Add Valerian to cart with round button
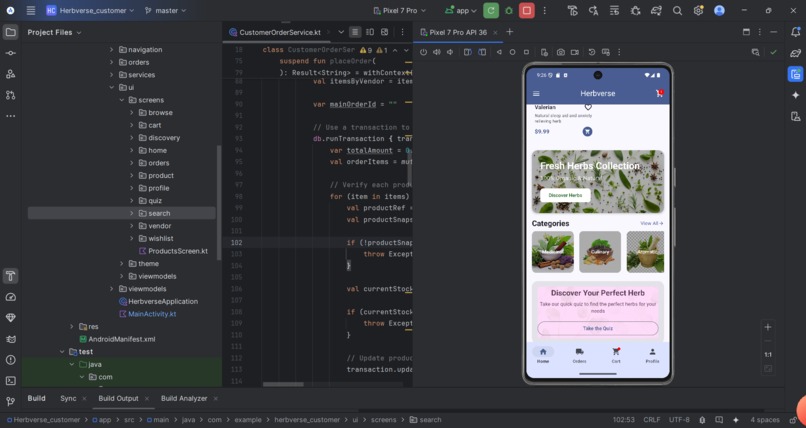This screenshot has width=806, height=428. point(587,132)
